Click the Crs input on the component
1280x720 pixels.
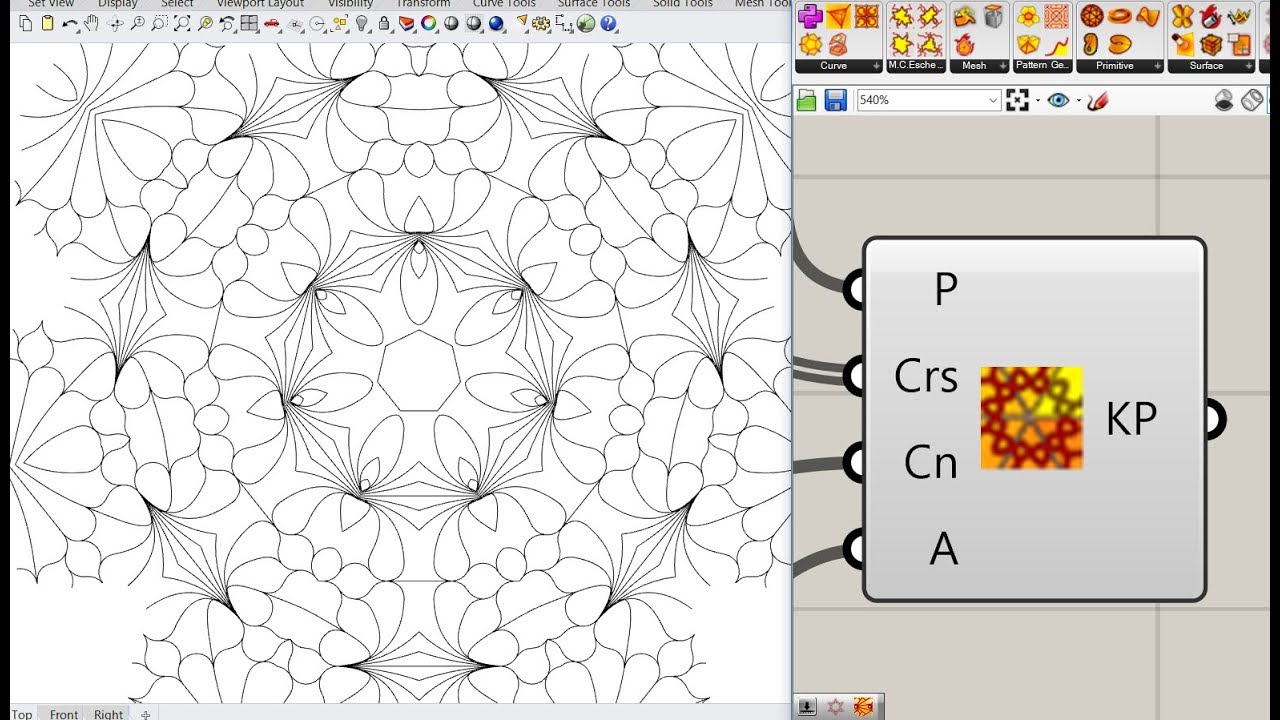click(x=926, y=377)
